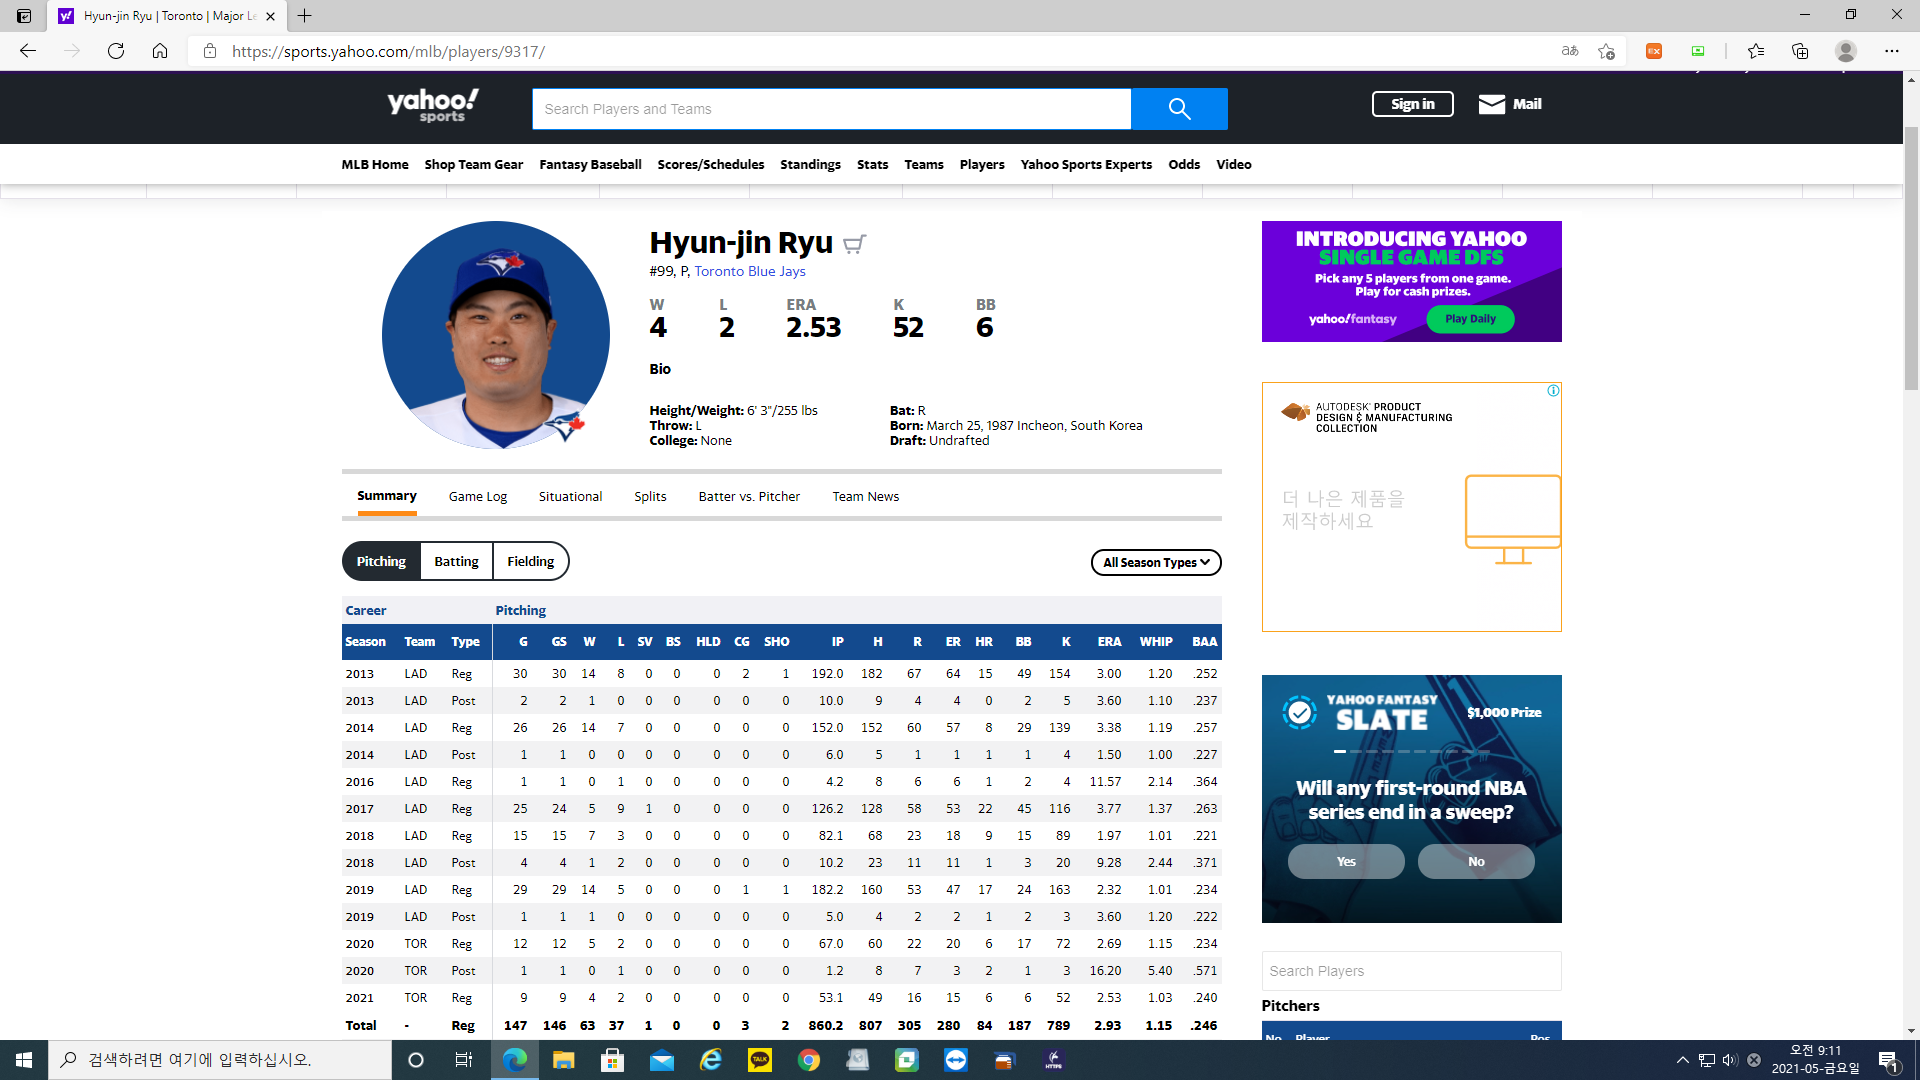The image size is (1920, 1080).
Task: Show hidden system tray icons
Action: (x=1682, y=1060)
